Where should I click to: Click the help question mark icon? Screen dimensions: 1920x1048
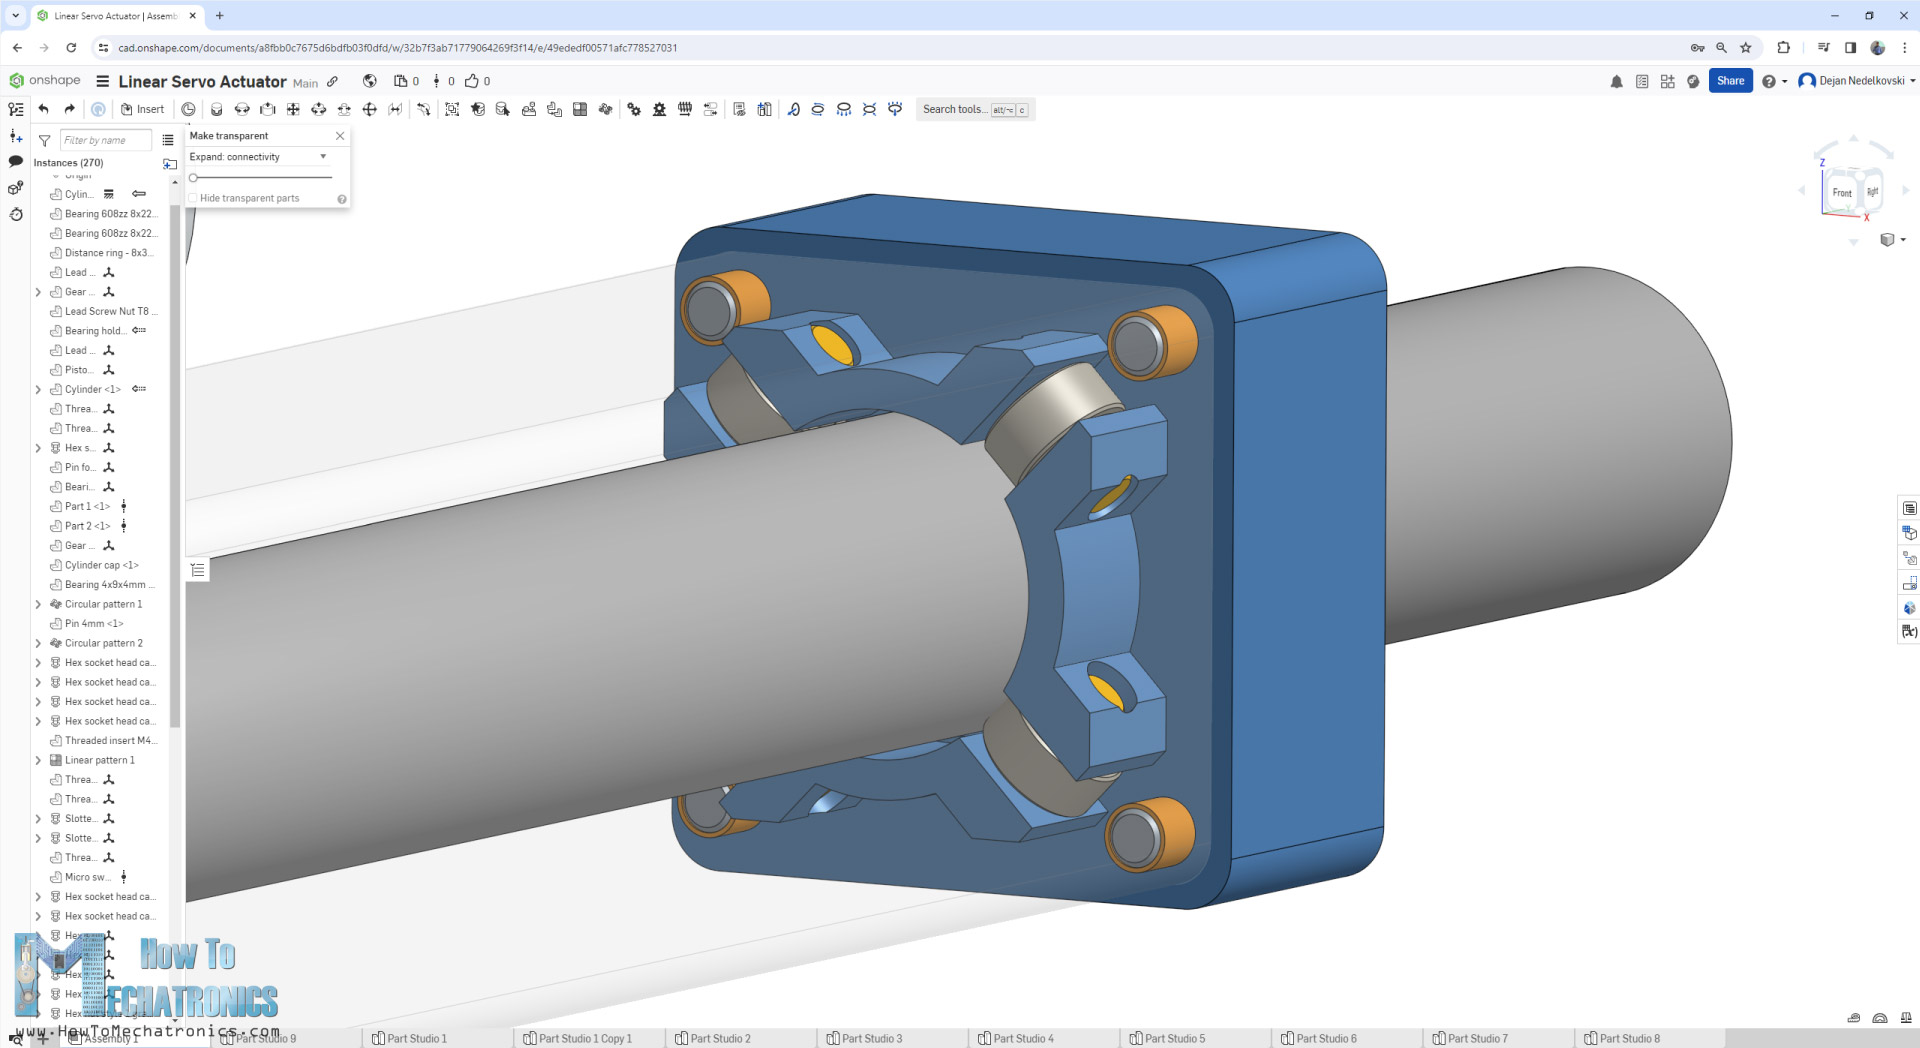click(1768, 82)
